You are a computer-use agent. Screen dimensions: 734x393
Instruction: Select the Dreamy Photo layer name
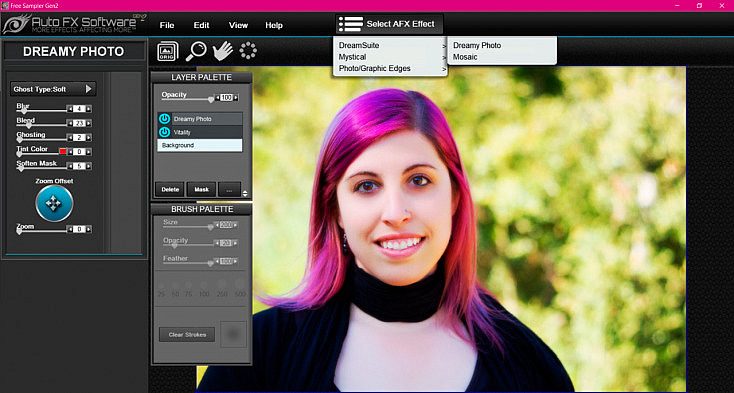192,119
